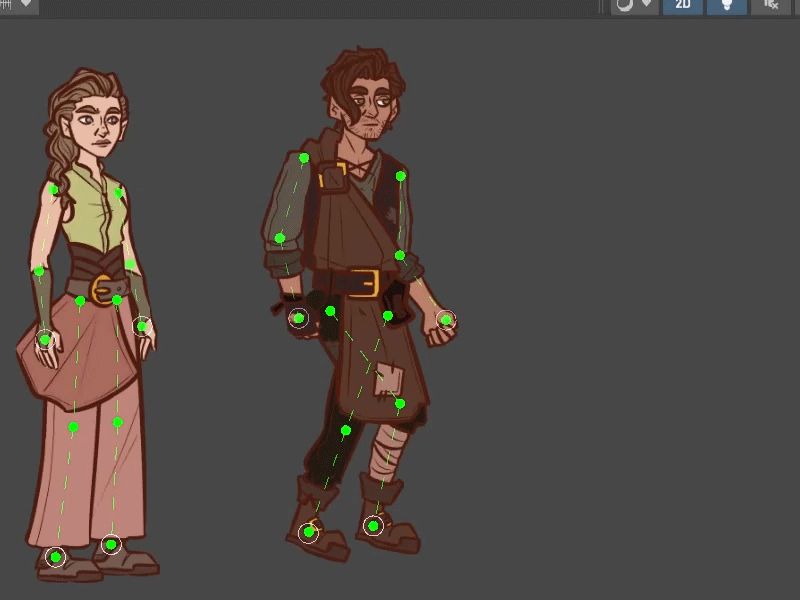Screen dimensions: 800x600
Task: Click the man's hip joint above the patched tunic
Action: coord(388,316)
